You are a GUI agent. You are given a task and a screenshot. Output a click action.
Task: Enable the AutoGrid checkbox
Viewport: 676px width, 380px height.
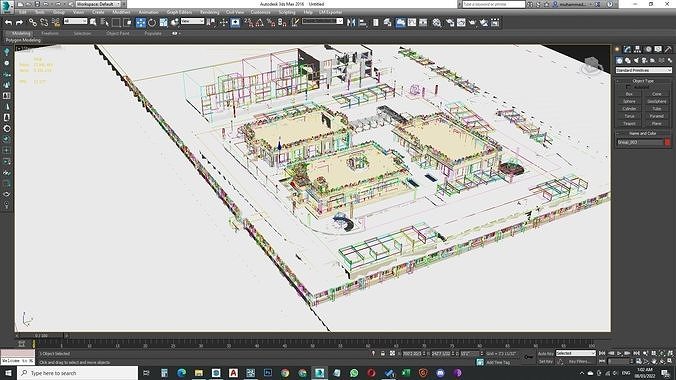(x=628, y=87)
